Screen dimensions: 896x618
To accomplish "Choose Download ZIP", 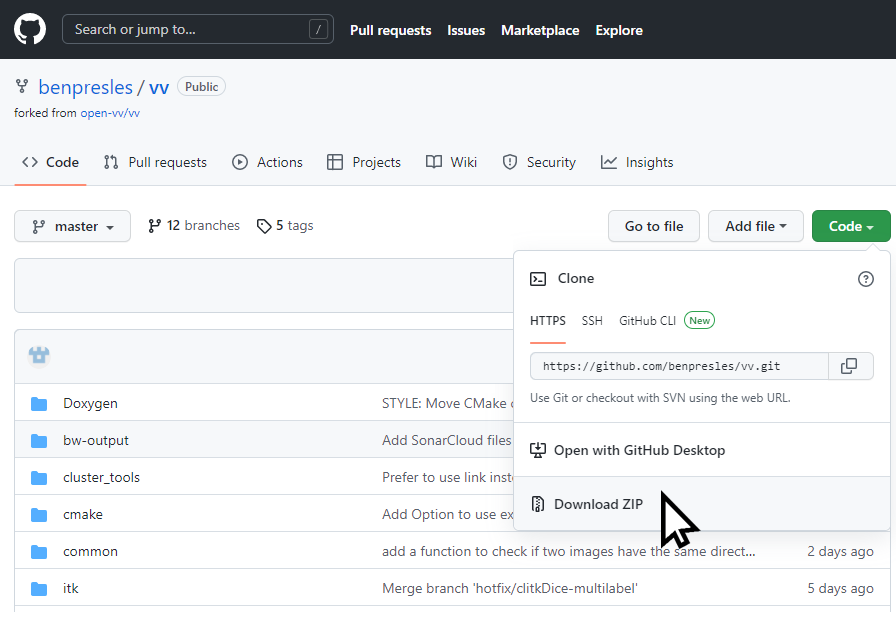I will 702,504.
